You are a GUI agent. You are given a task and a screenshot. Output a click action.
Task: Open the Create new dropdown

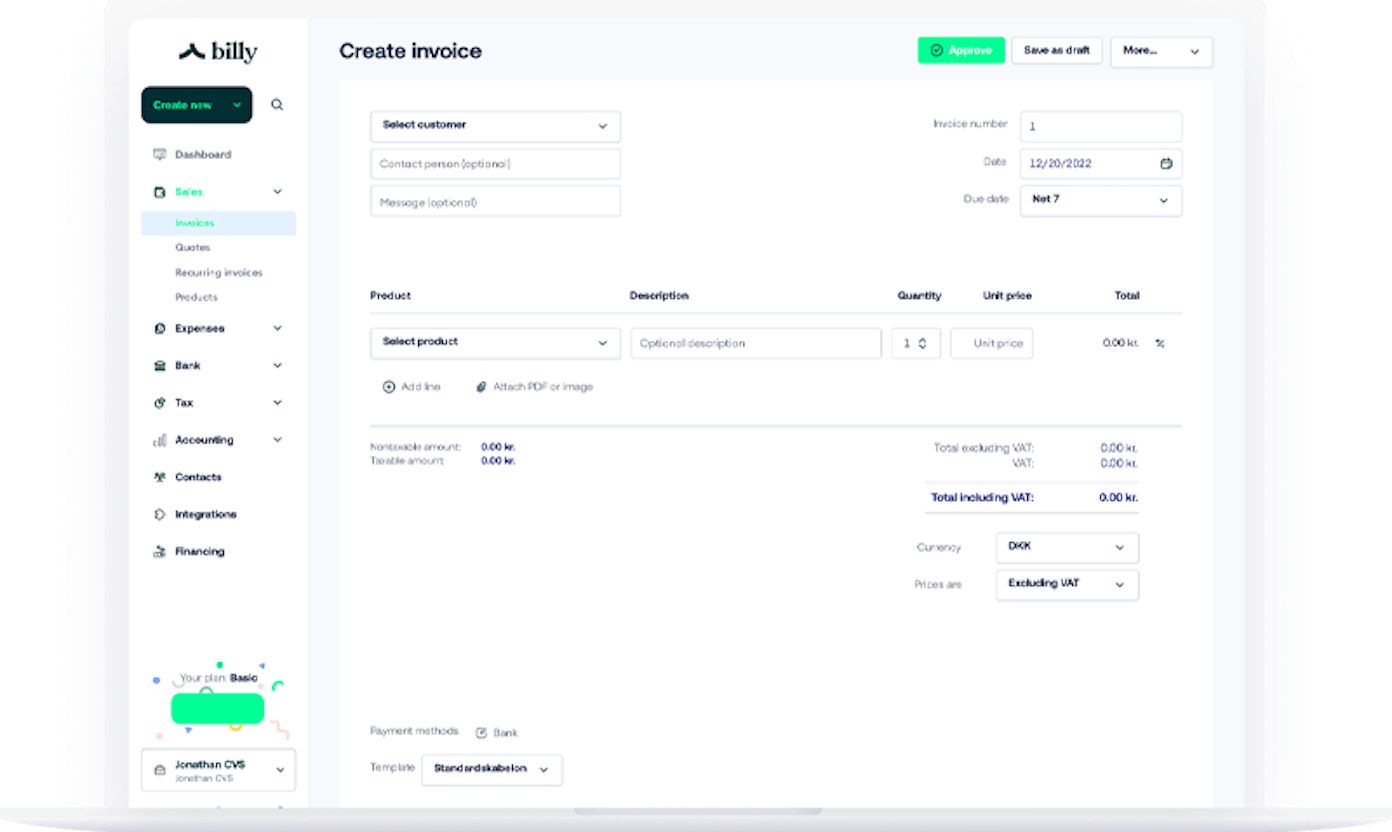click(197, 105)
